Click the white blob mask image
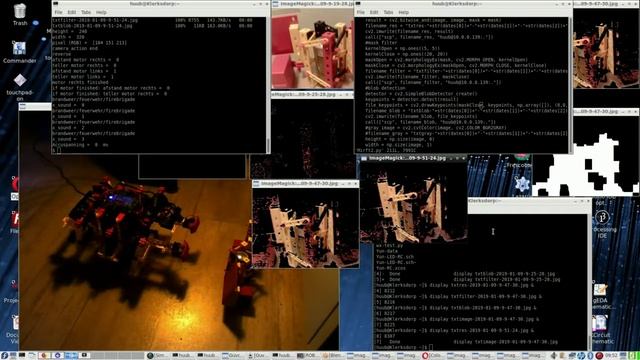Screen dimensions: 640x360 point(586,155)
